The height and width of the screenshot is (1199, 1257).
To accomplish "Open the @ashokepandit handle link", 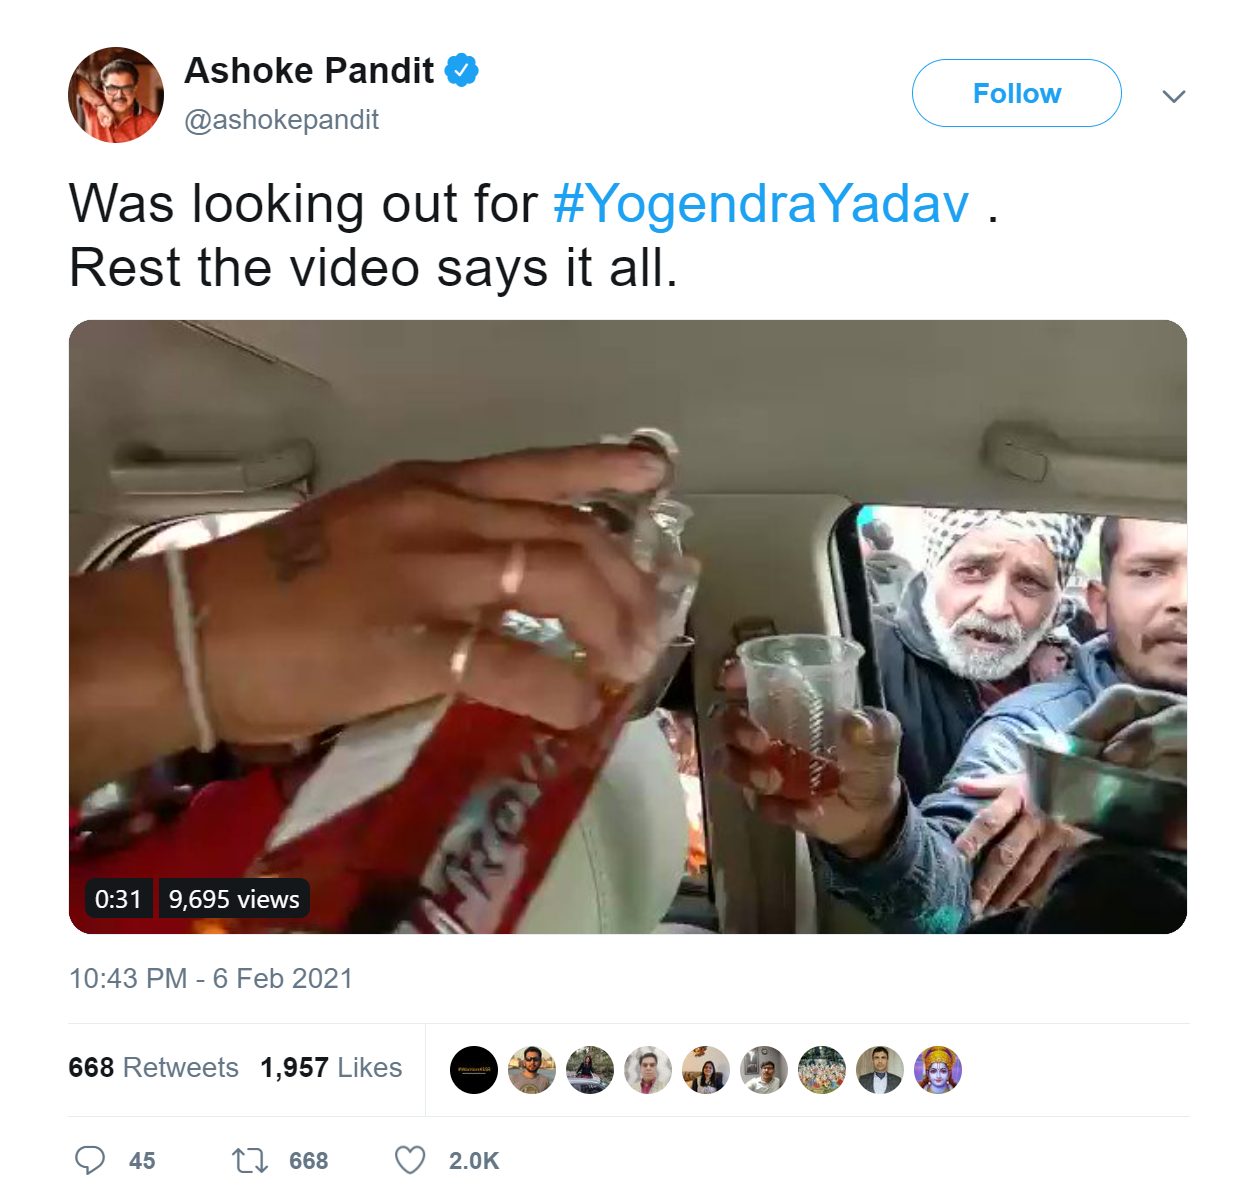I will [x=282, y=120].
